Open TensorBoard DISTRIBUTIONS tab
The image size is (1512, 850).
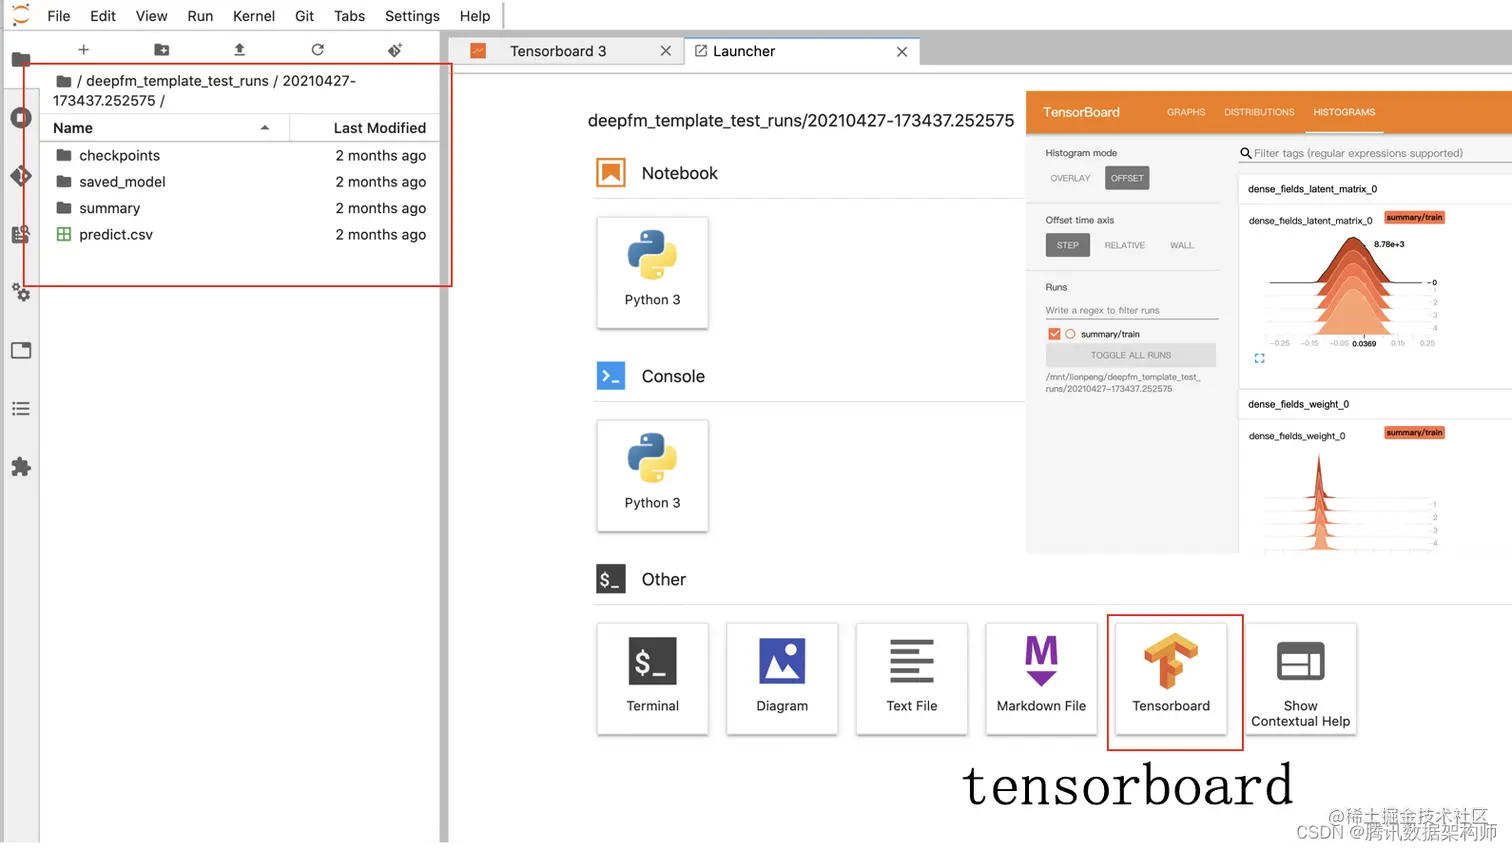click(1259, 112)
